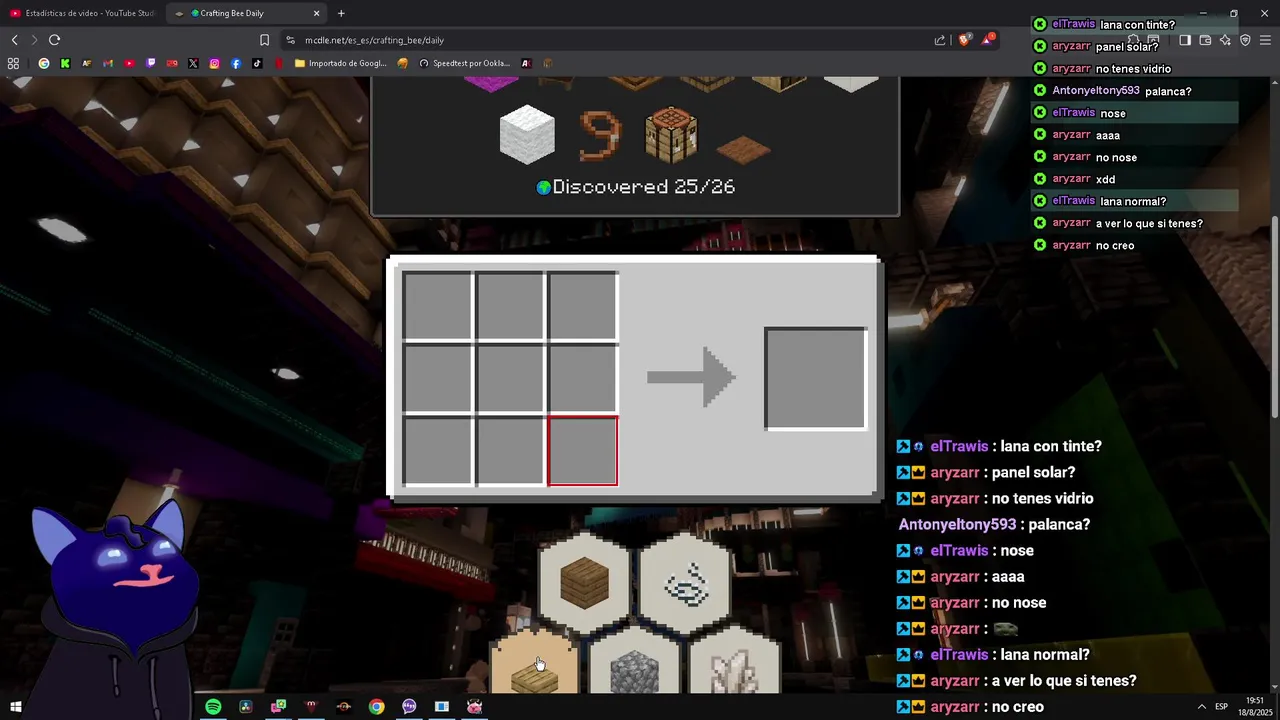Open the Google bookmark
Viewport: 1280px width, 720px height.
[44, 63]
